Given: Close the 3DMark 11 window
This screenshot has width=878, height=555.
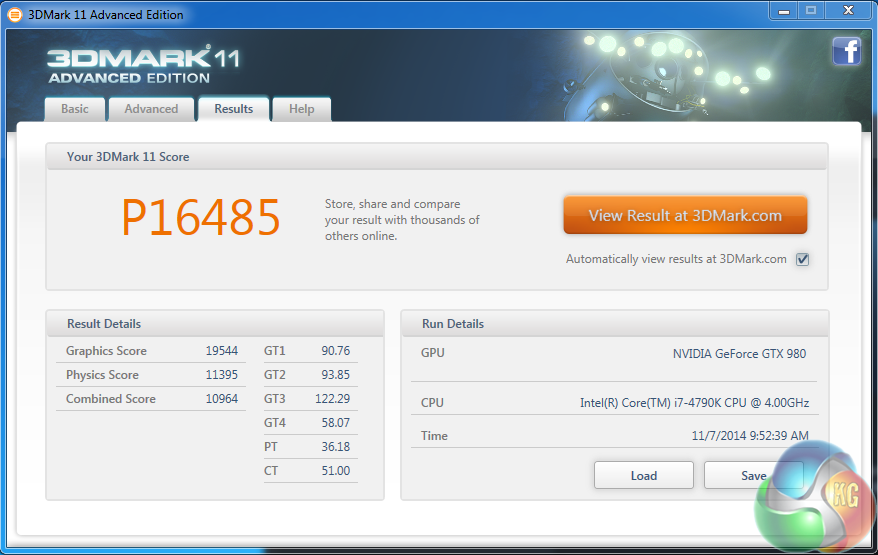Looking at the screenshot, I should click(849, 10).
